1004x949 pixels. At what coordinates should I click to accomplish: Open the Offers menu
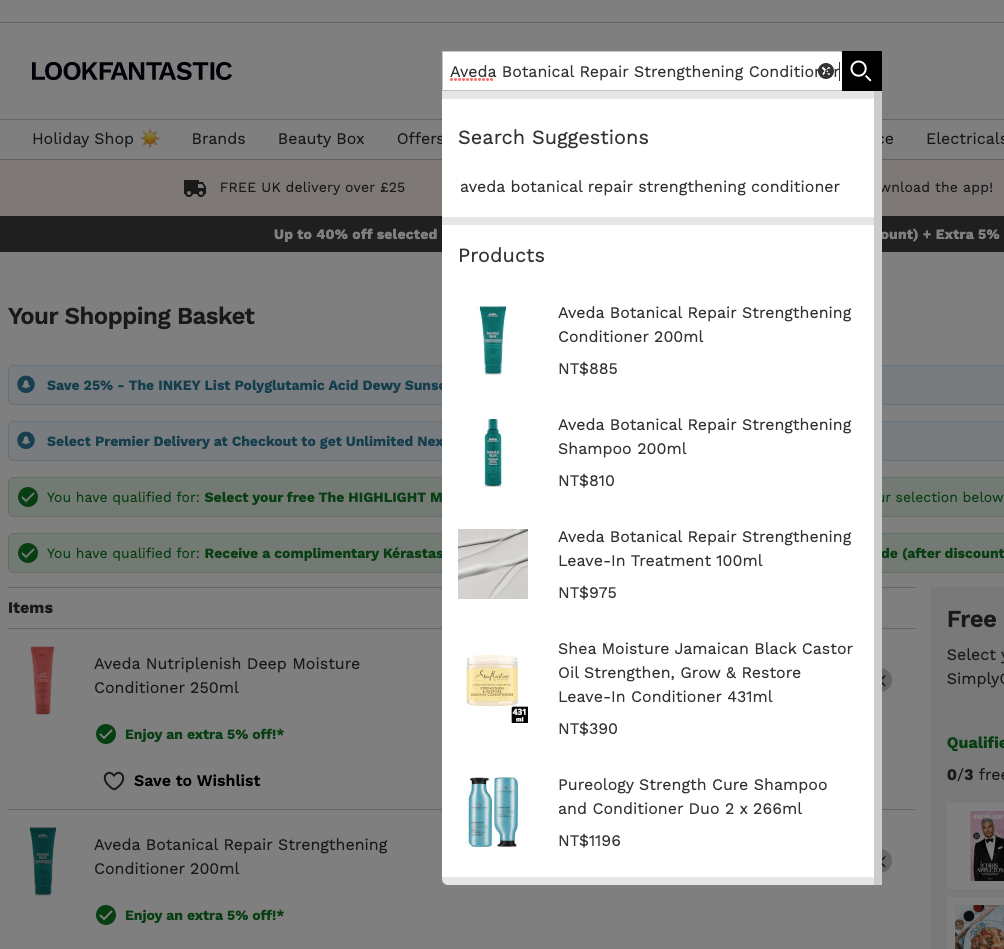[x=419, y=139]
